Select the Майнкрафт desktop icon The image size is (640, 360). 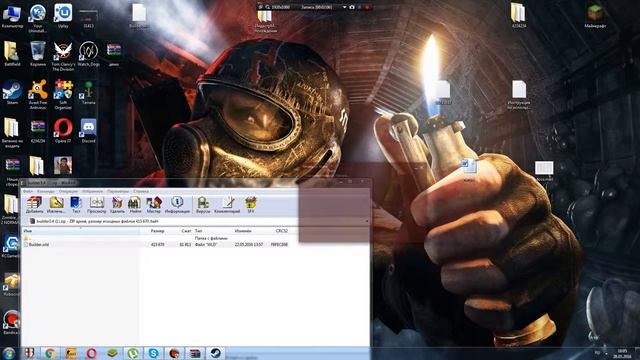tap(595, 16)
